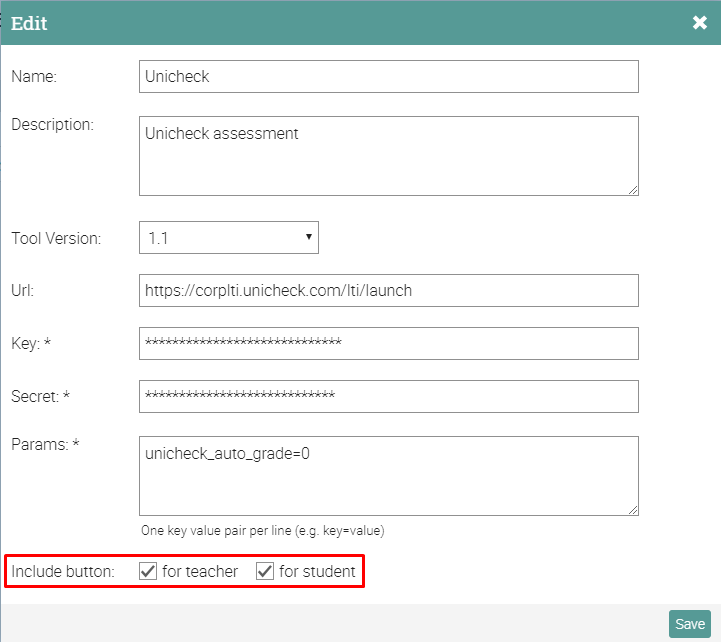
Task: Grab the Params textarea resize handle
Action: click(633, 510)
